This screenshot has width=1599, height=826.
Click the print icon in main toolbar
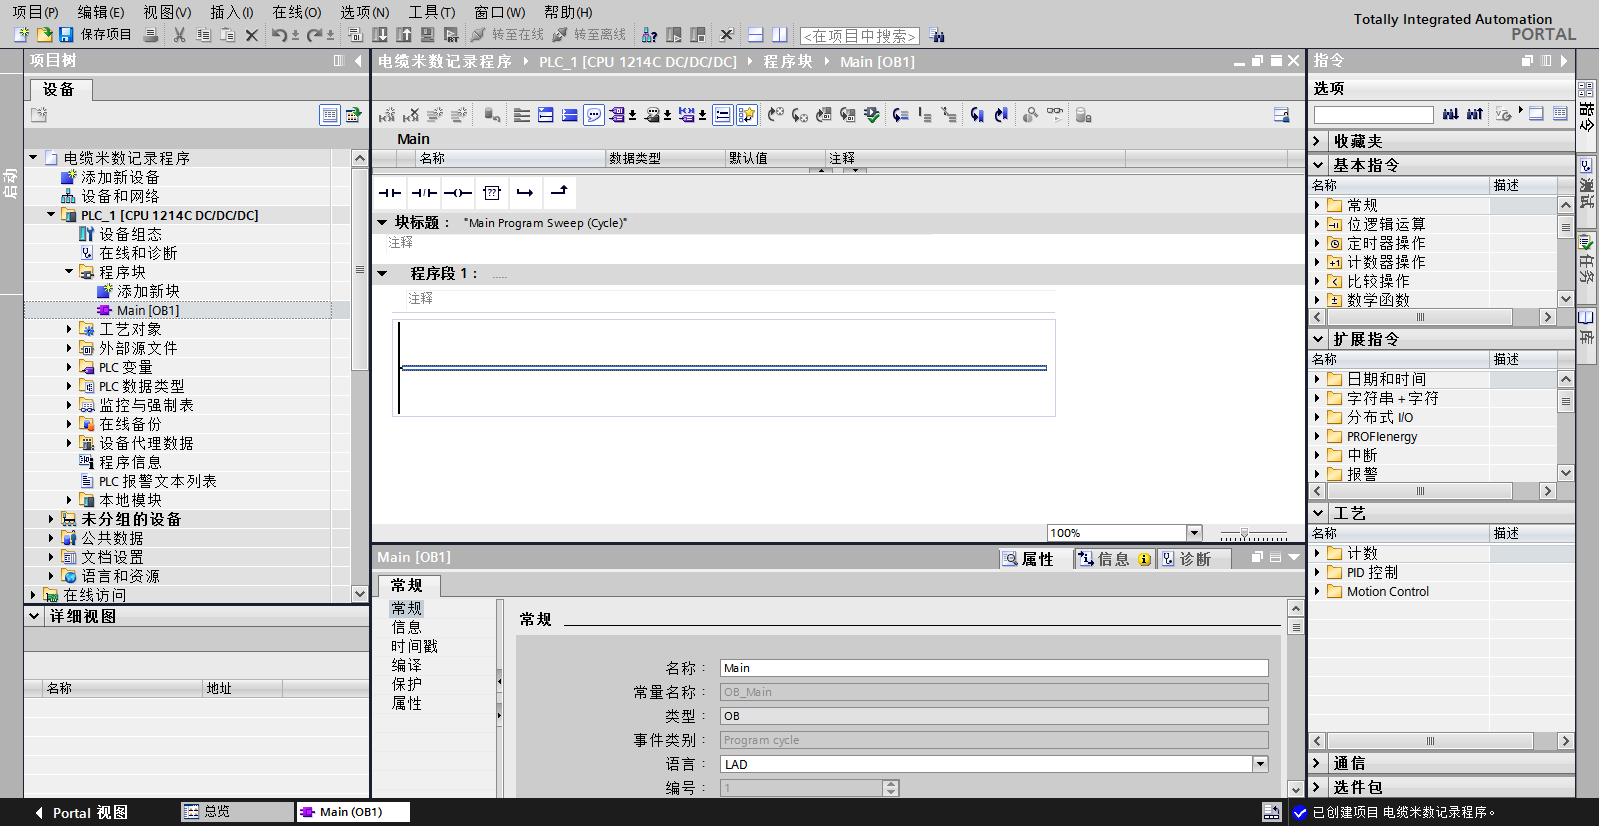pyautogui.click(x=151, y=35)
